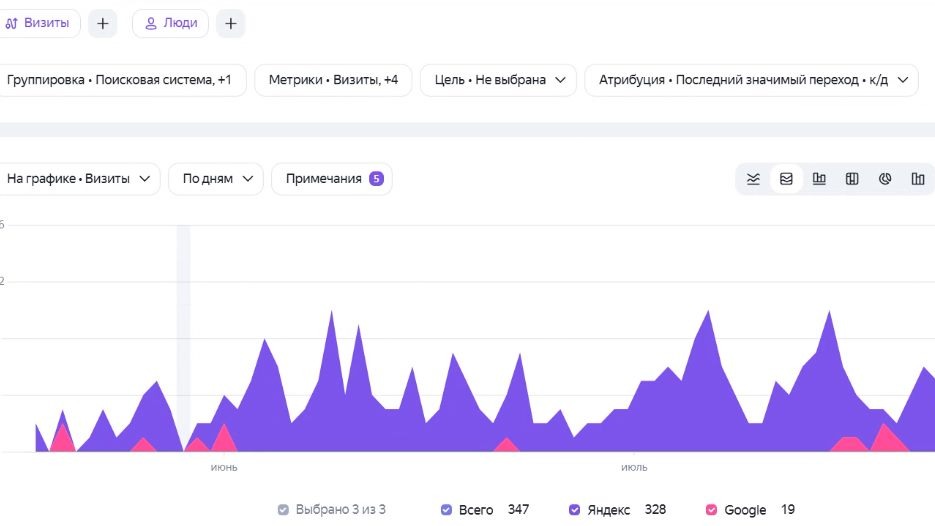Toggle the Всего series checkbox
Viewport: 935px width, 526px height.
[446, 510]
